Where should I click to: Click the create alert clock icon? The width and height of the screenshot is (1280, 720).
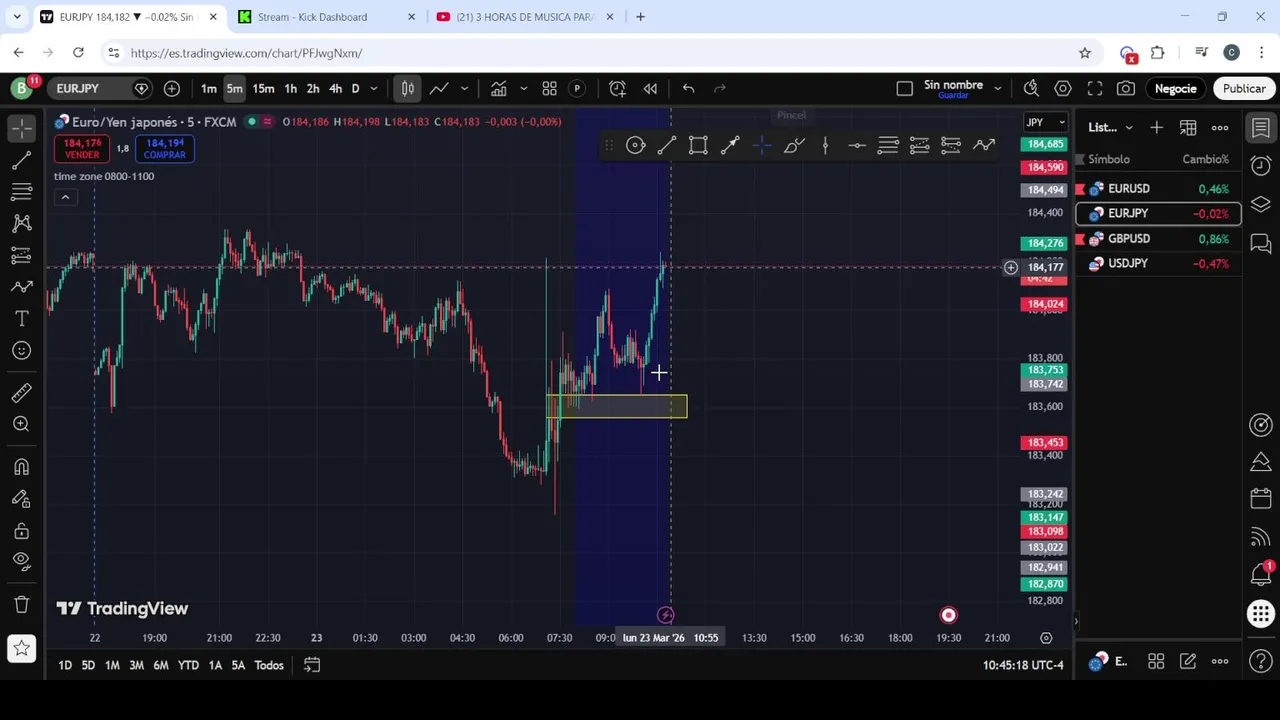(x=618, y=88)
